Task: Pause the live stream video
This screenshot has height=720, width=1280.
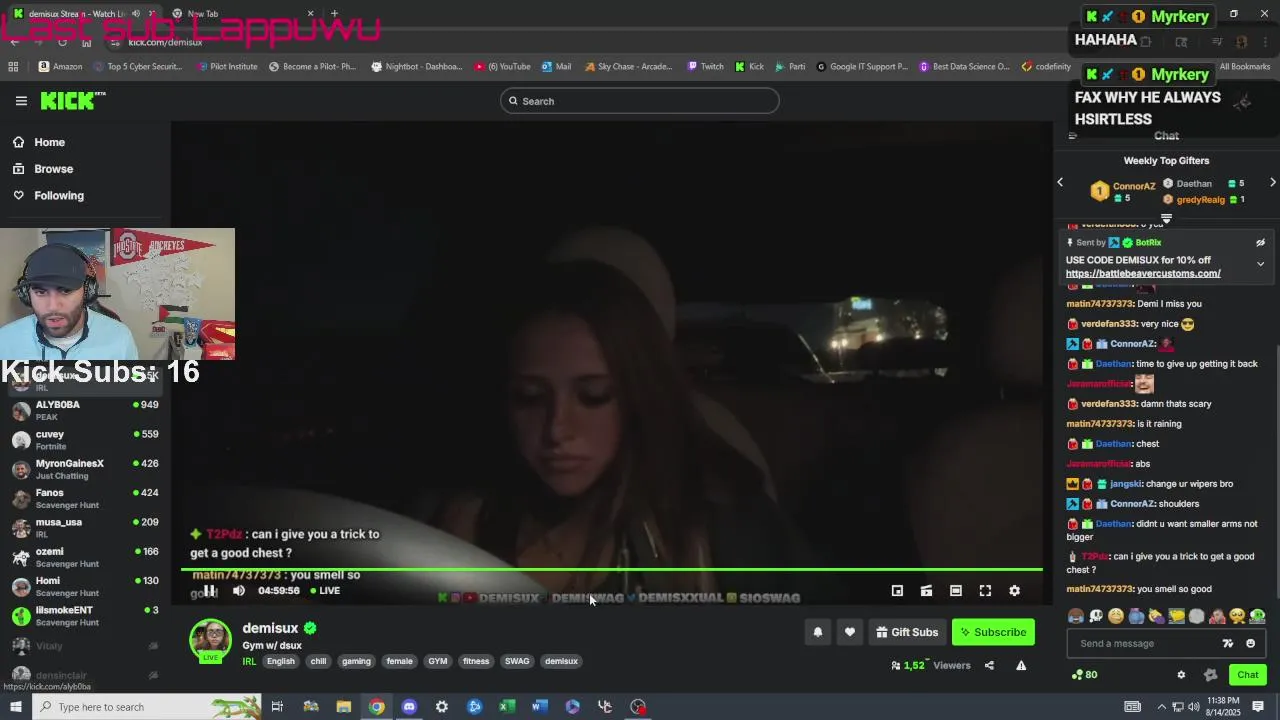Action: [x=210, y=591]
